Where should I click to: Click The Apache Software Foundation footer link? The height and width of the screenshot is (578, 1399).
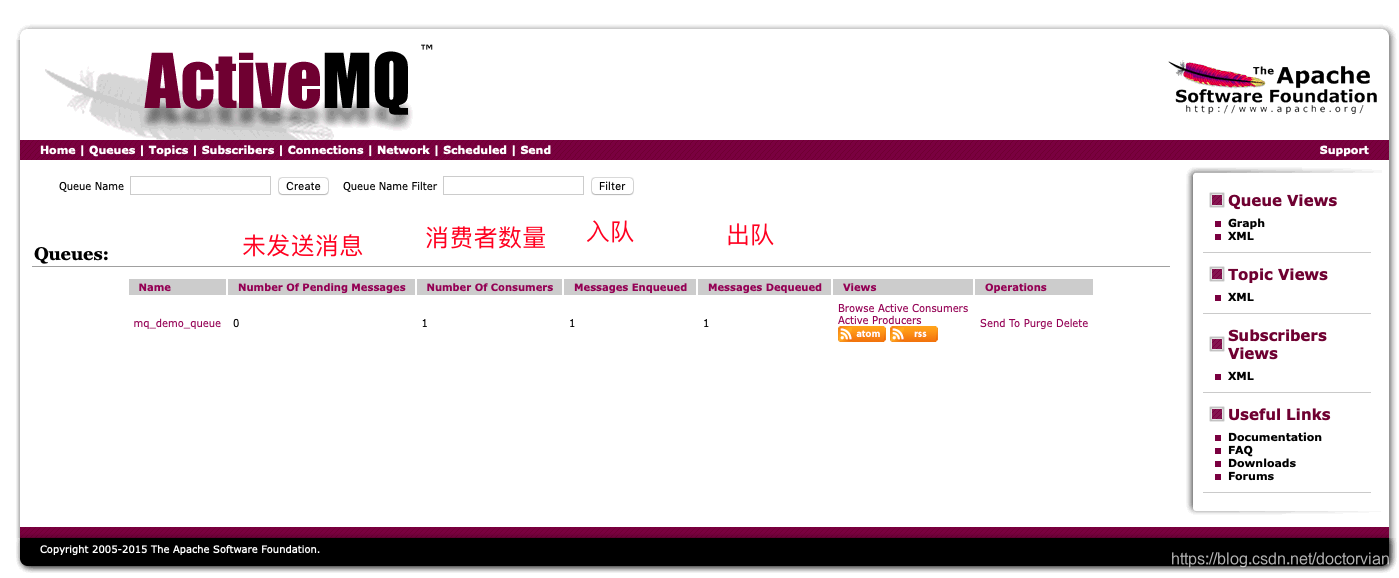[234, 549]
